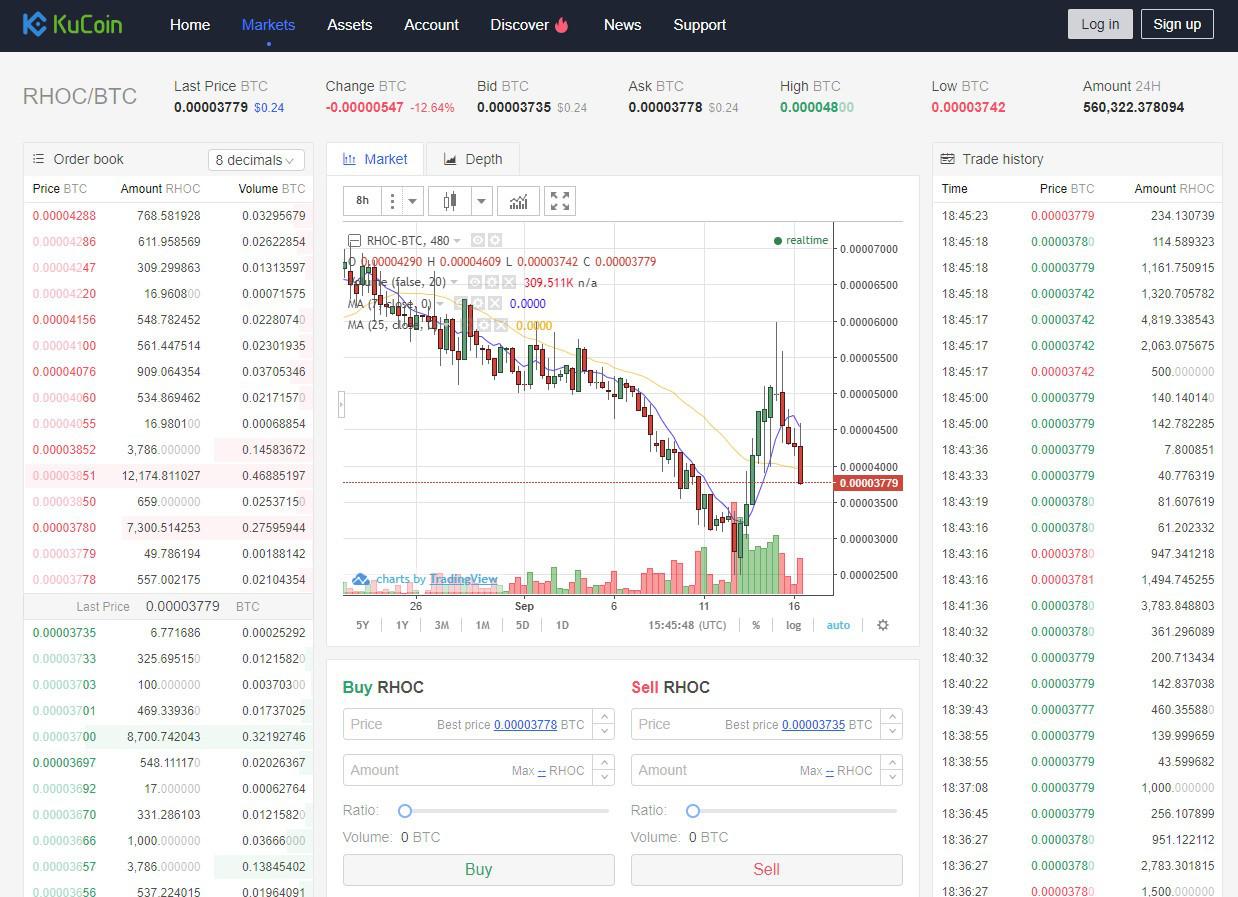Expand the RHOC-BTC, 480 legend dropdown
The width and height of the screenshot is (1238, 897).
pyautogui.click(x=457, y=241)
